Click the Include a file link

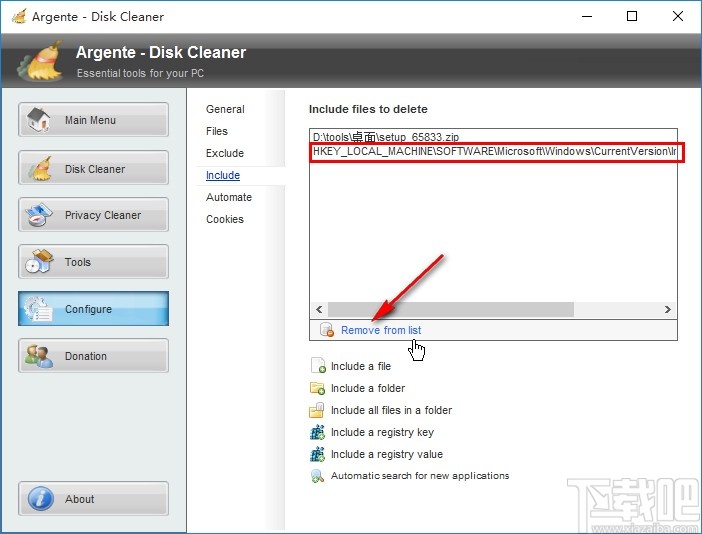361,366
